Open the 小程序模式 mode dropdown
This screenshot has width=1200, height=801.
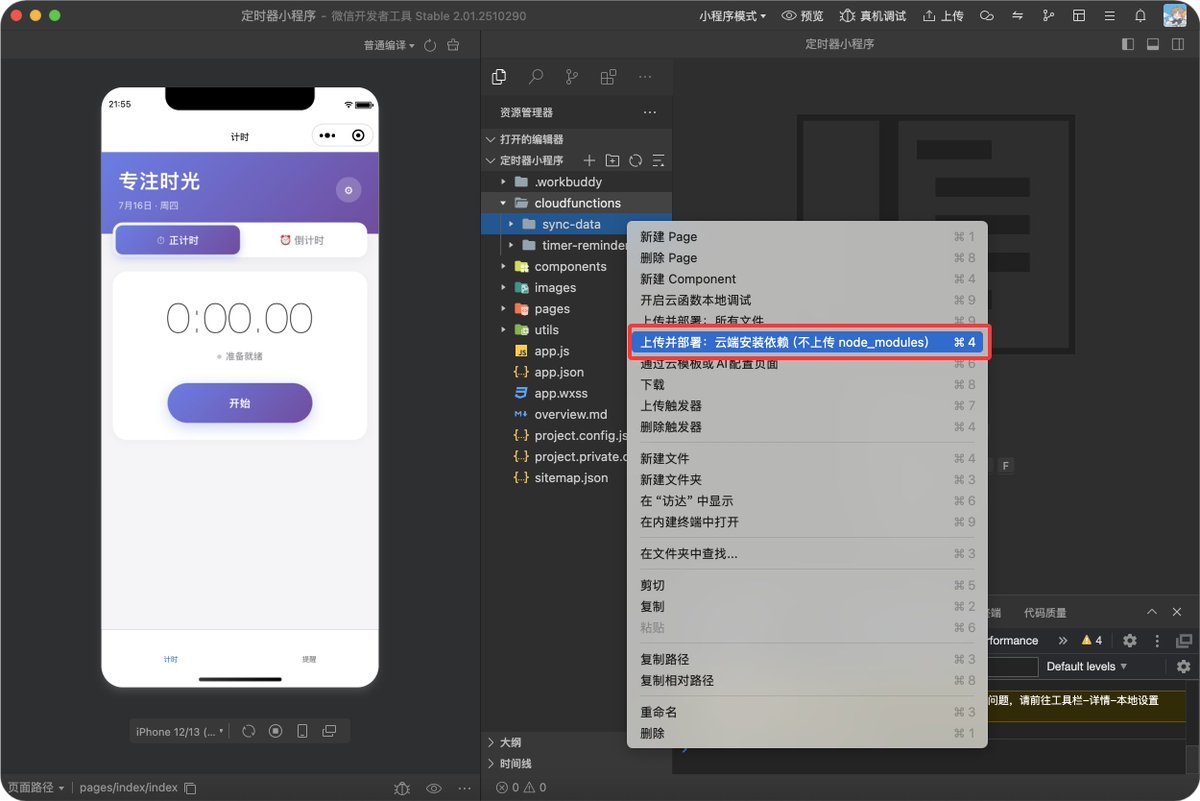(733, 16)
